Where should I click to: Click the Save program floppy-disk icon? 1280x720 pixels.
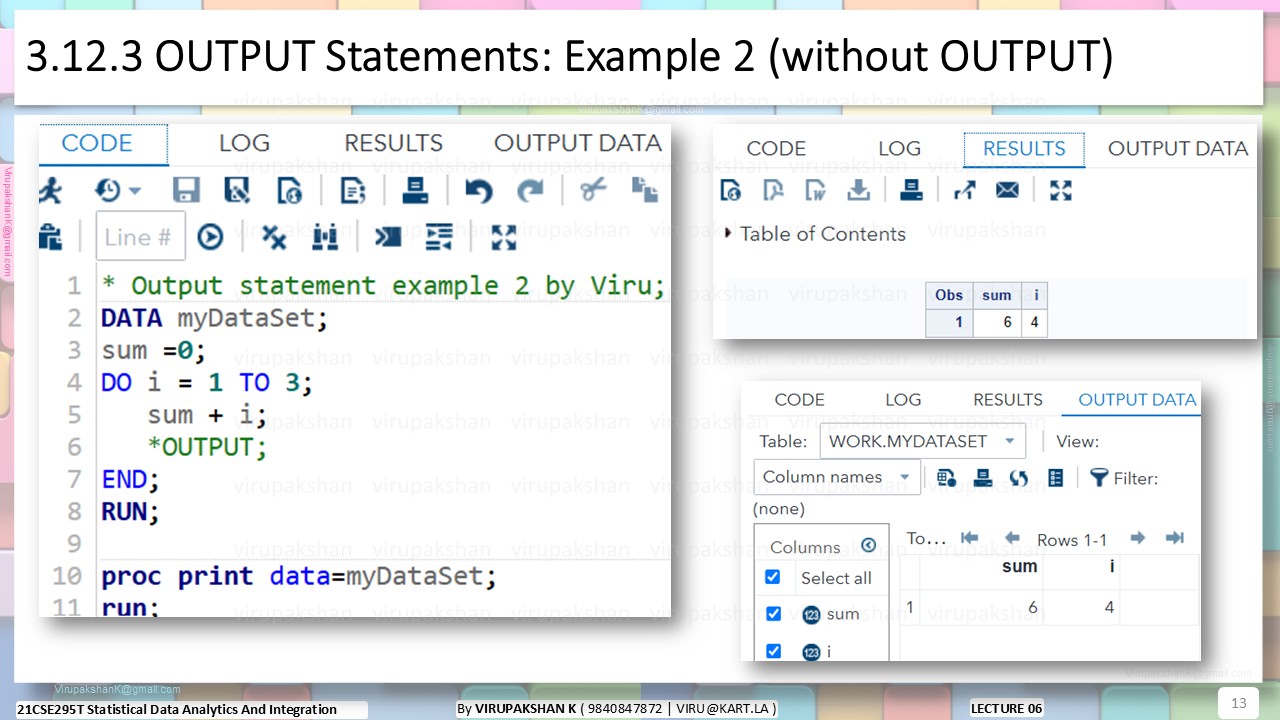[186, 190]
